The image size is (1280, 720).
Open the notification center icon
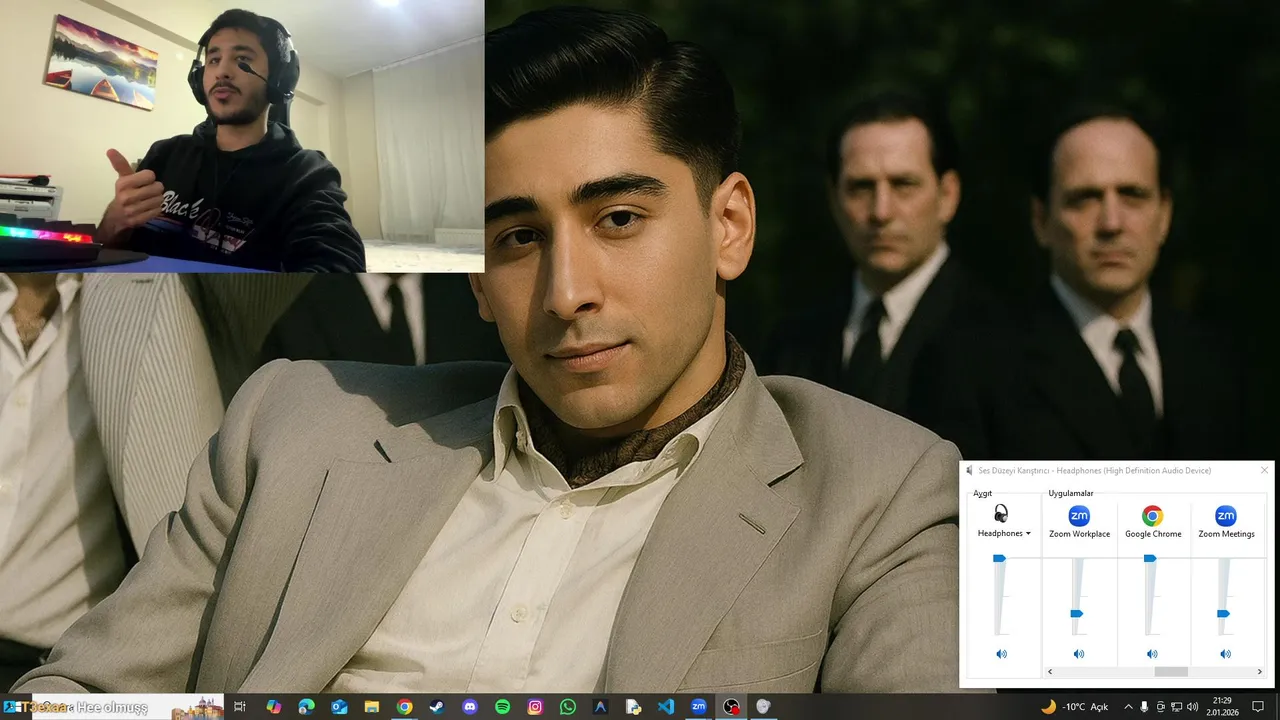point(1259,707)
